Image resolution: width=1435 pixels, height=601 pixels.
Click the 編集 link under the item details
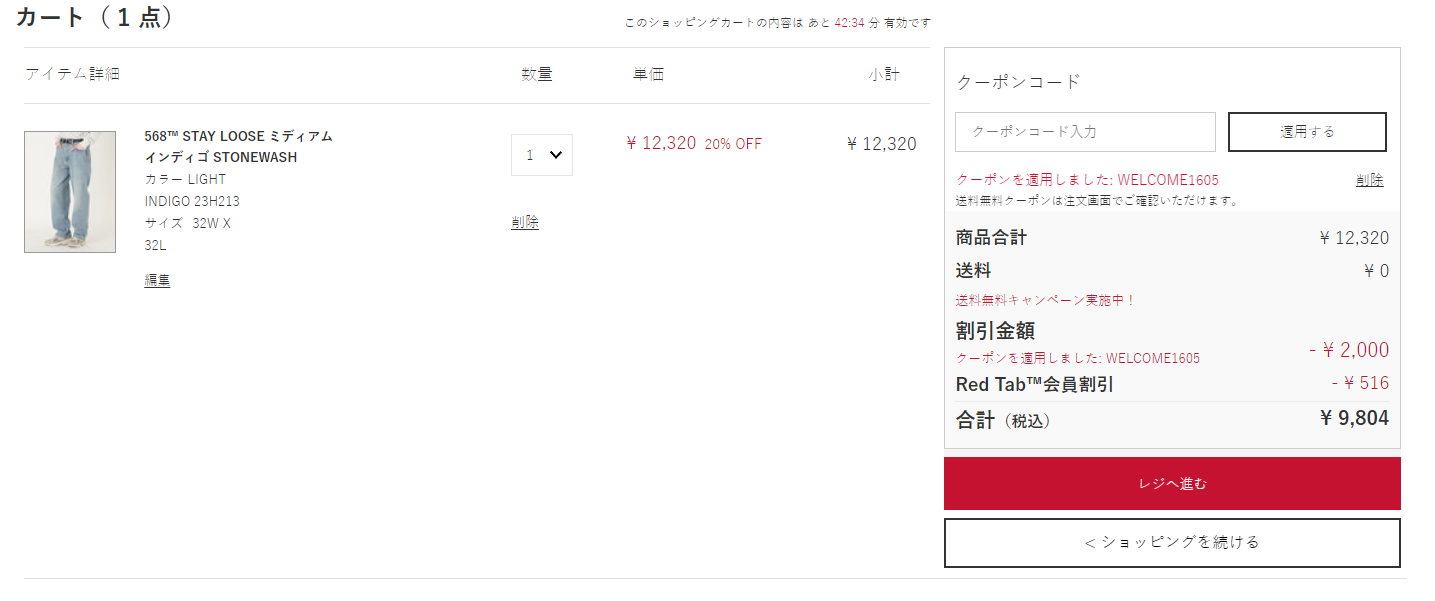click(x=157, y=281)
